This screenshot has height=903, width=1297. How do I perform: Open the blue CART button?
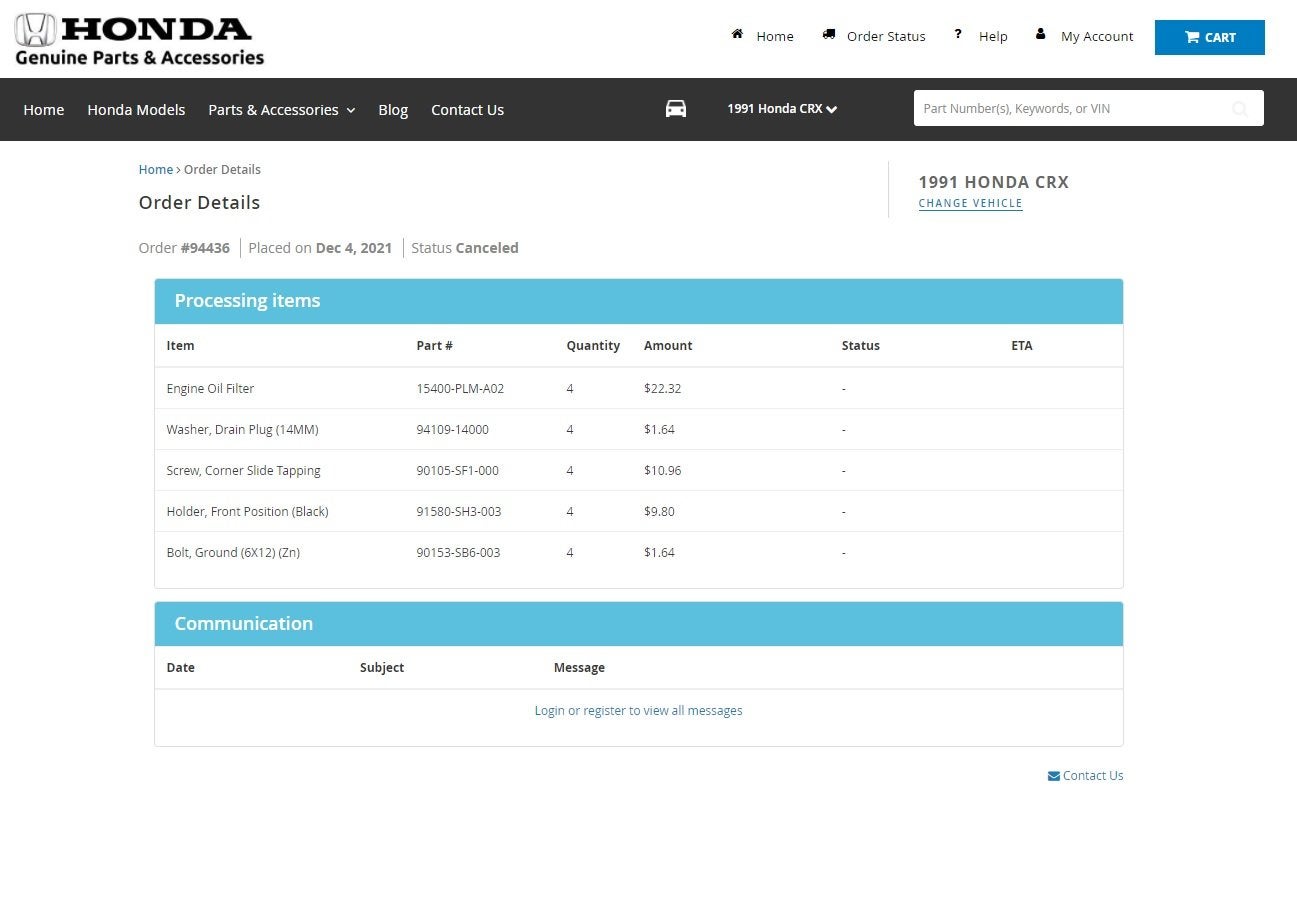click(1209, 37)
